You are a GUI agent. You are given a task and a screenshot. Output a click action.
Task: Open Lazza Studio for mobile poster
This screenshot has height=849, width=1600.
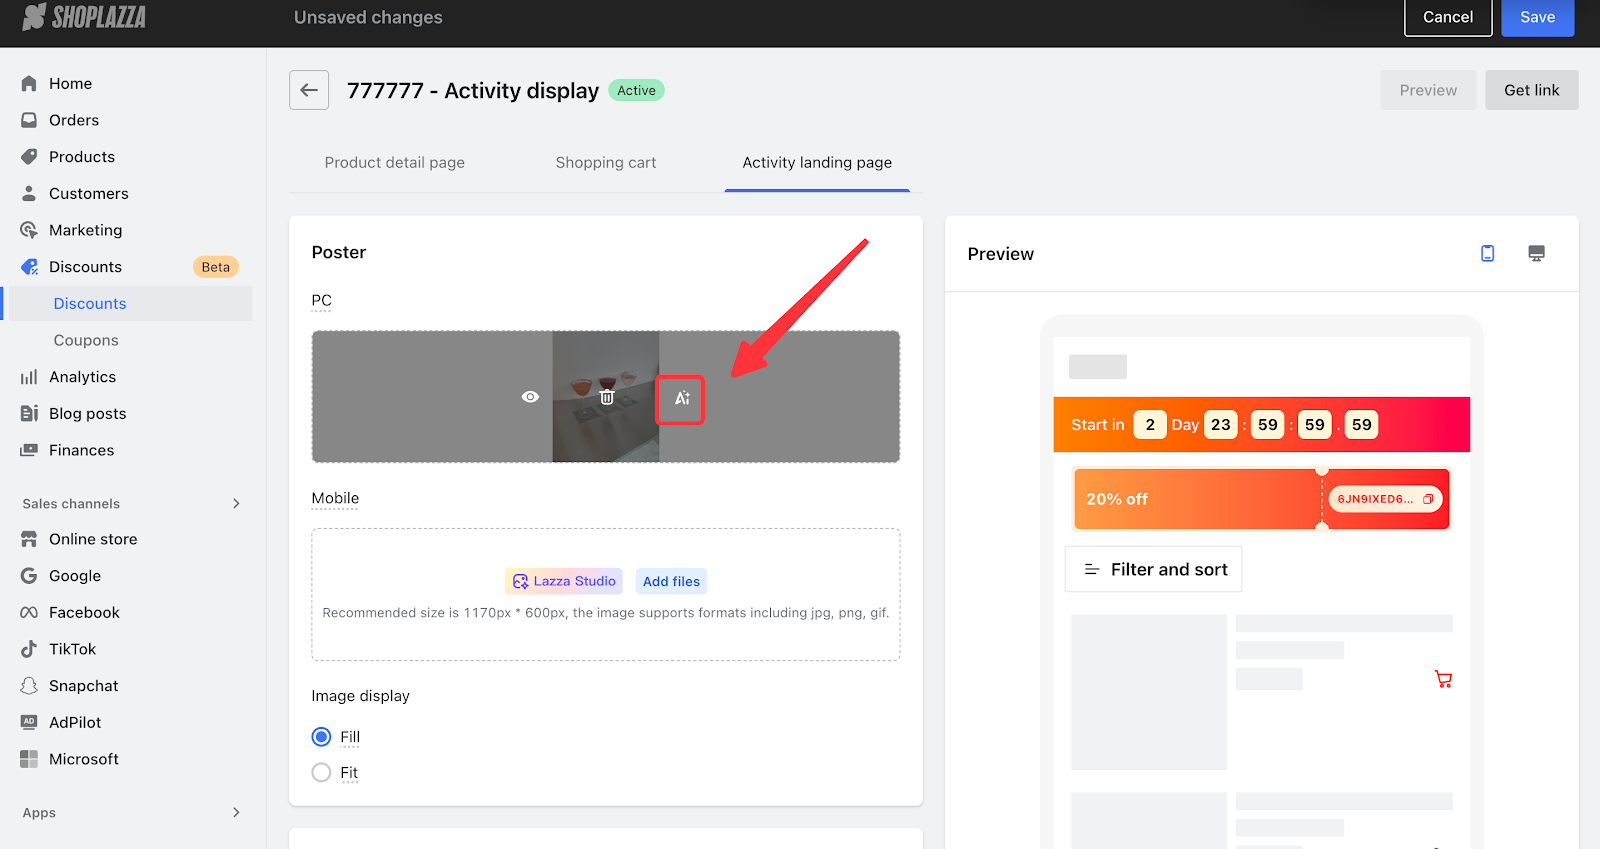coord(564,581)
